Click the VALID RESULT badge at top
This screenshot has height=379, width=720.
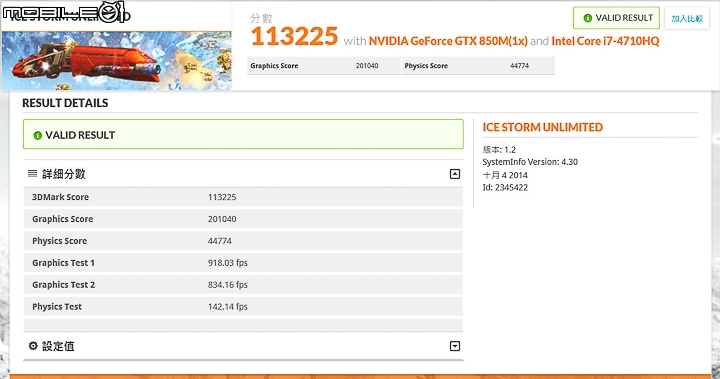[616, 18]
